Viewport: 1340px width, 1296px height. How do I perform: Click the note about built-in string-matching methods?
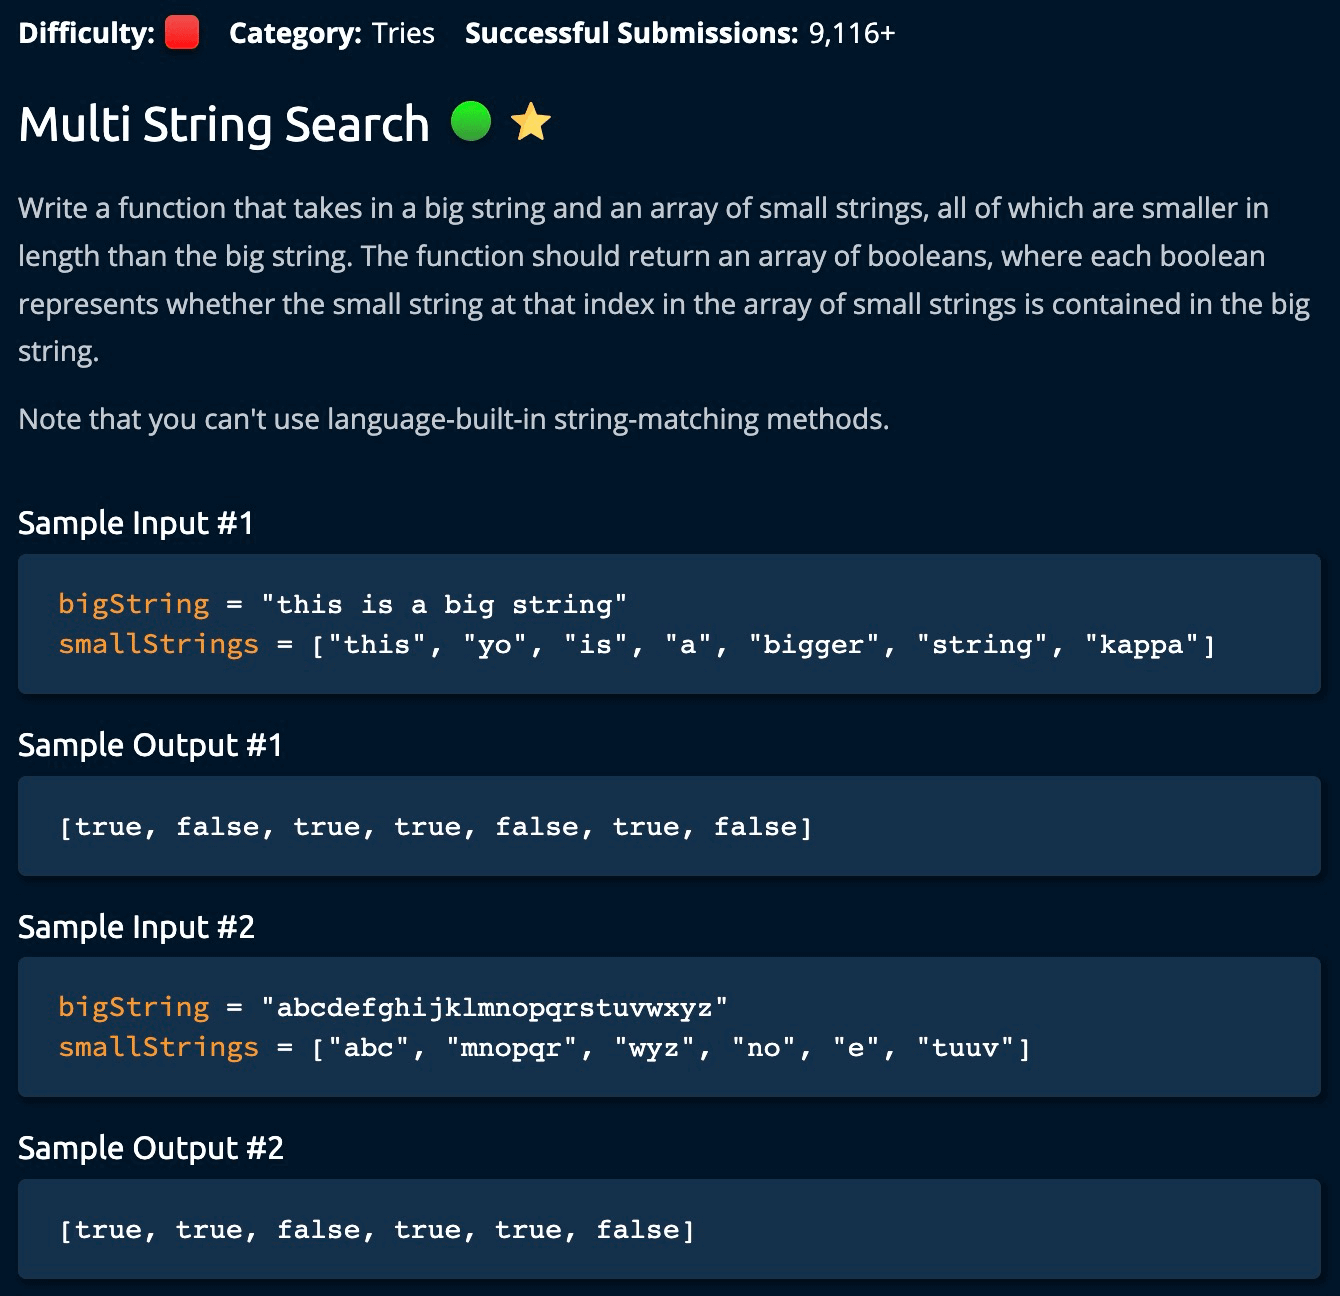(x=453, y=419)
